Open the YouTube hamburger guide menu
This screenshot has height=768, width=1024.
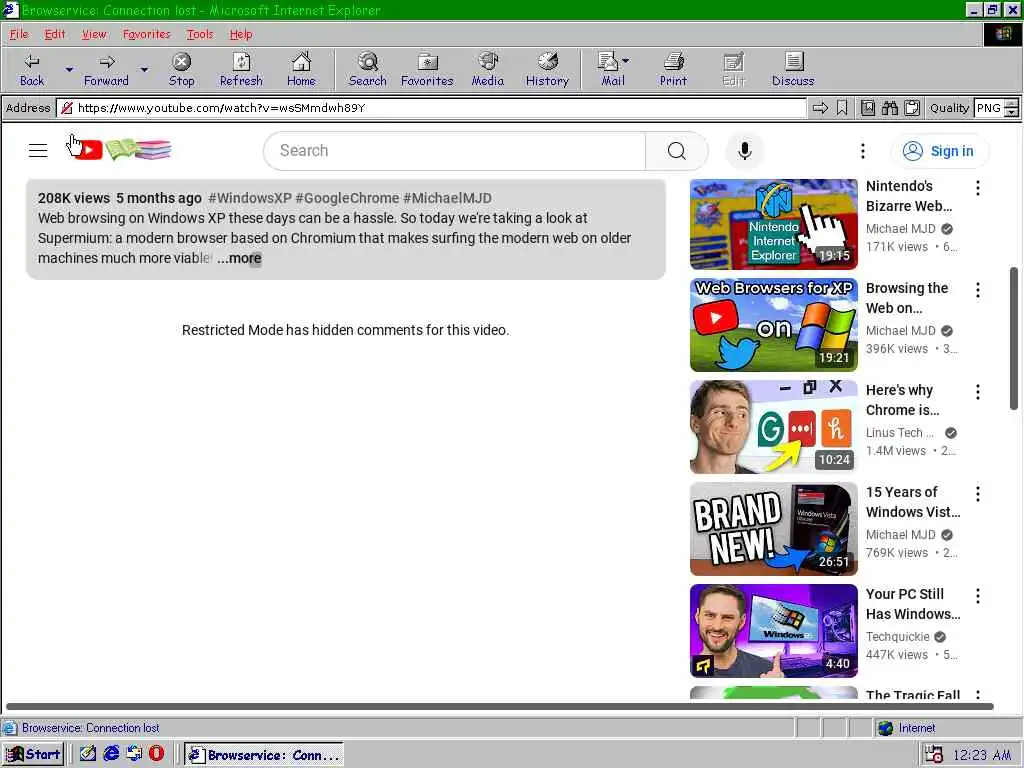(x=38, y=151)
